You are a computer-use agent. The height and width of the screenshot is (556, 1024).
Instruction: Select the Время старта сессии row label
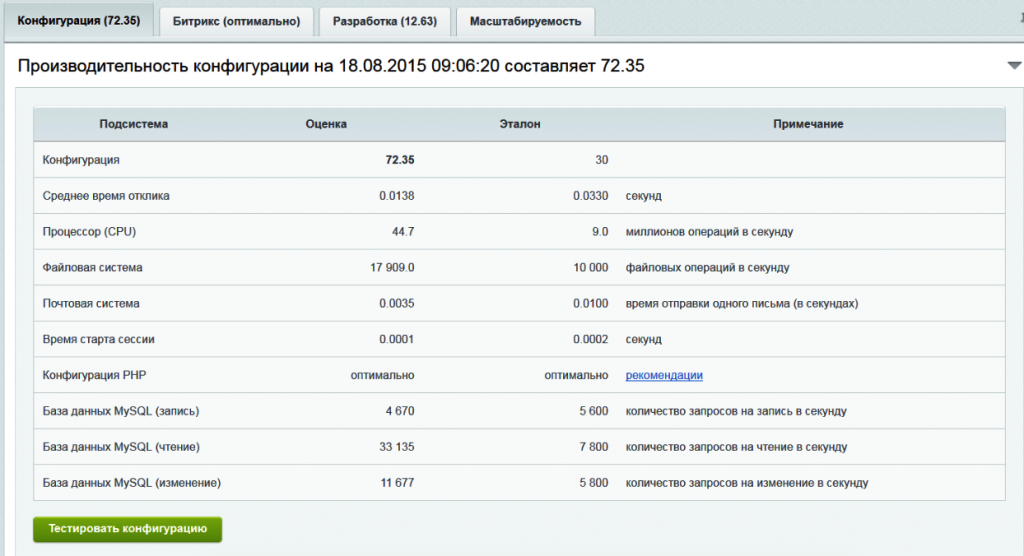(x=98, y=339)
